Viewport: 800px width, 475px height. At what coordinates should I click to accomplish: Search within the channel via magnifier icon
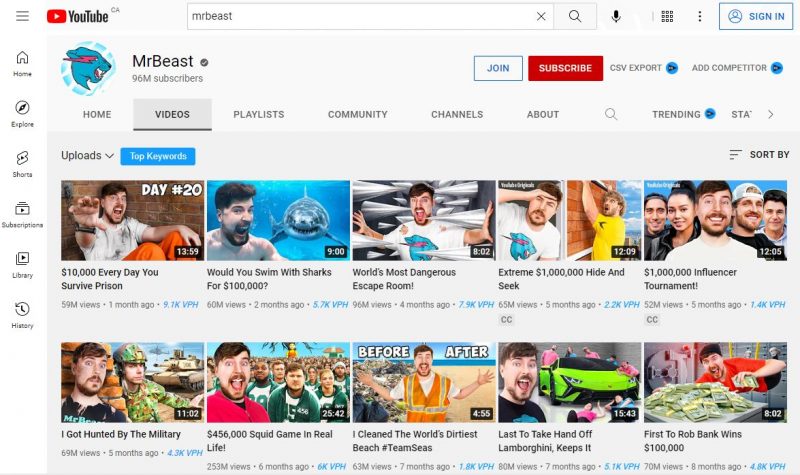pos(611,114)
